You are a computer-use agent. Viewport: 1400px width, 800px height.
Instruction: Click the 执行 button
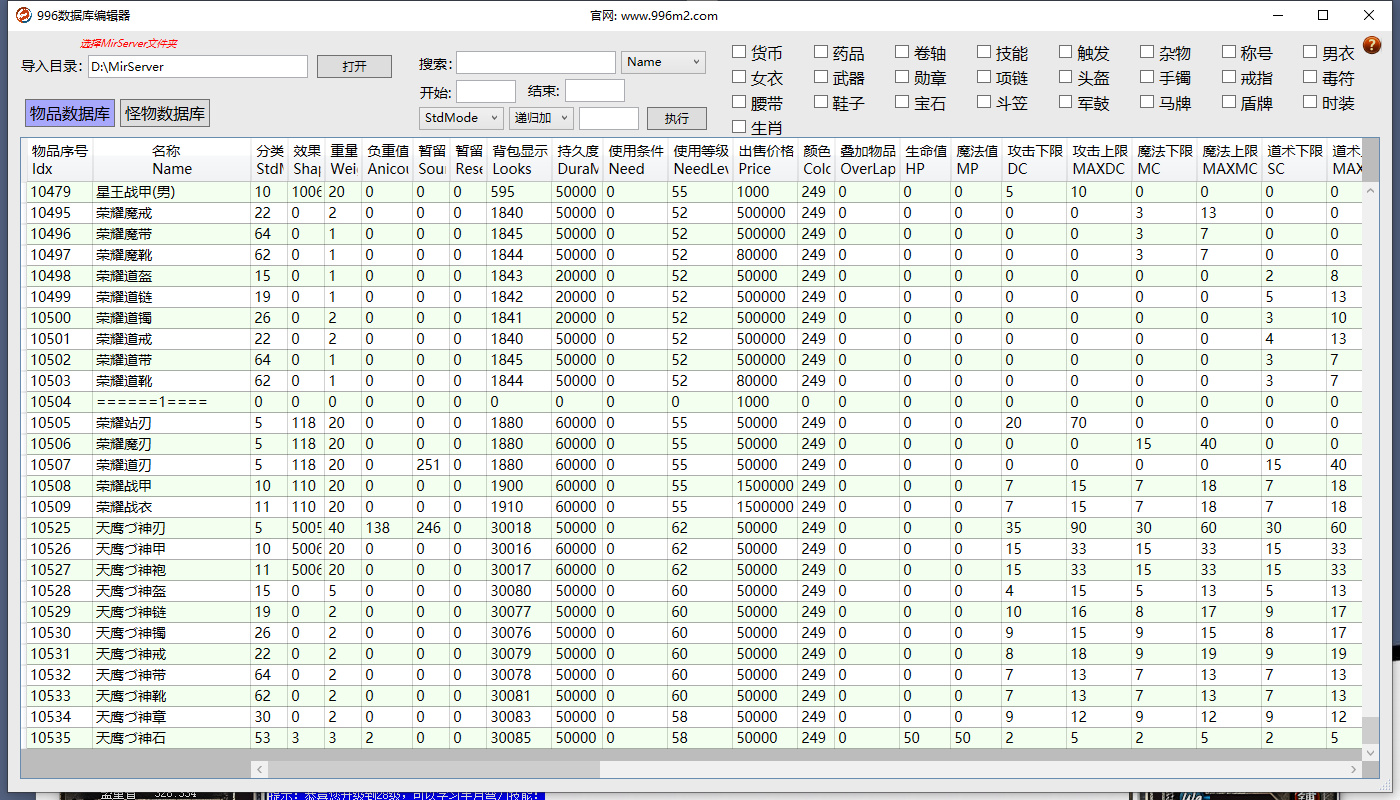[x=677, y=118]
